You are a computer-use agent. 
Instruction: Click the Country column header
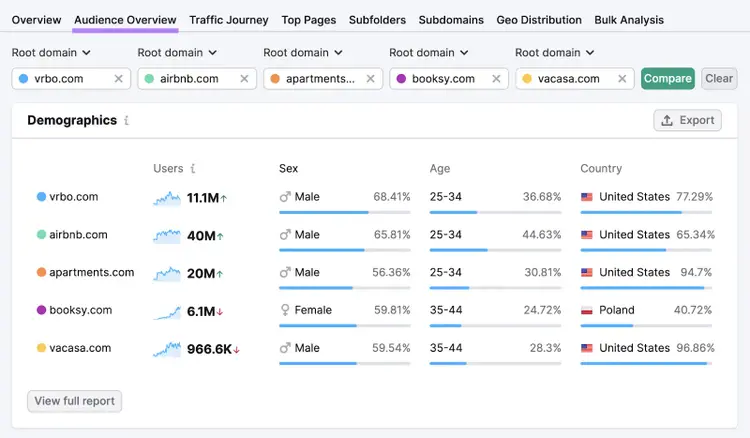coord(601,168)
